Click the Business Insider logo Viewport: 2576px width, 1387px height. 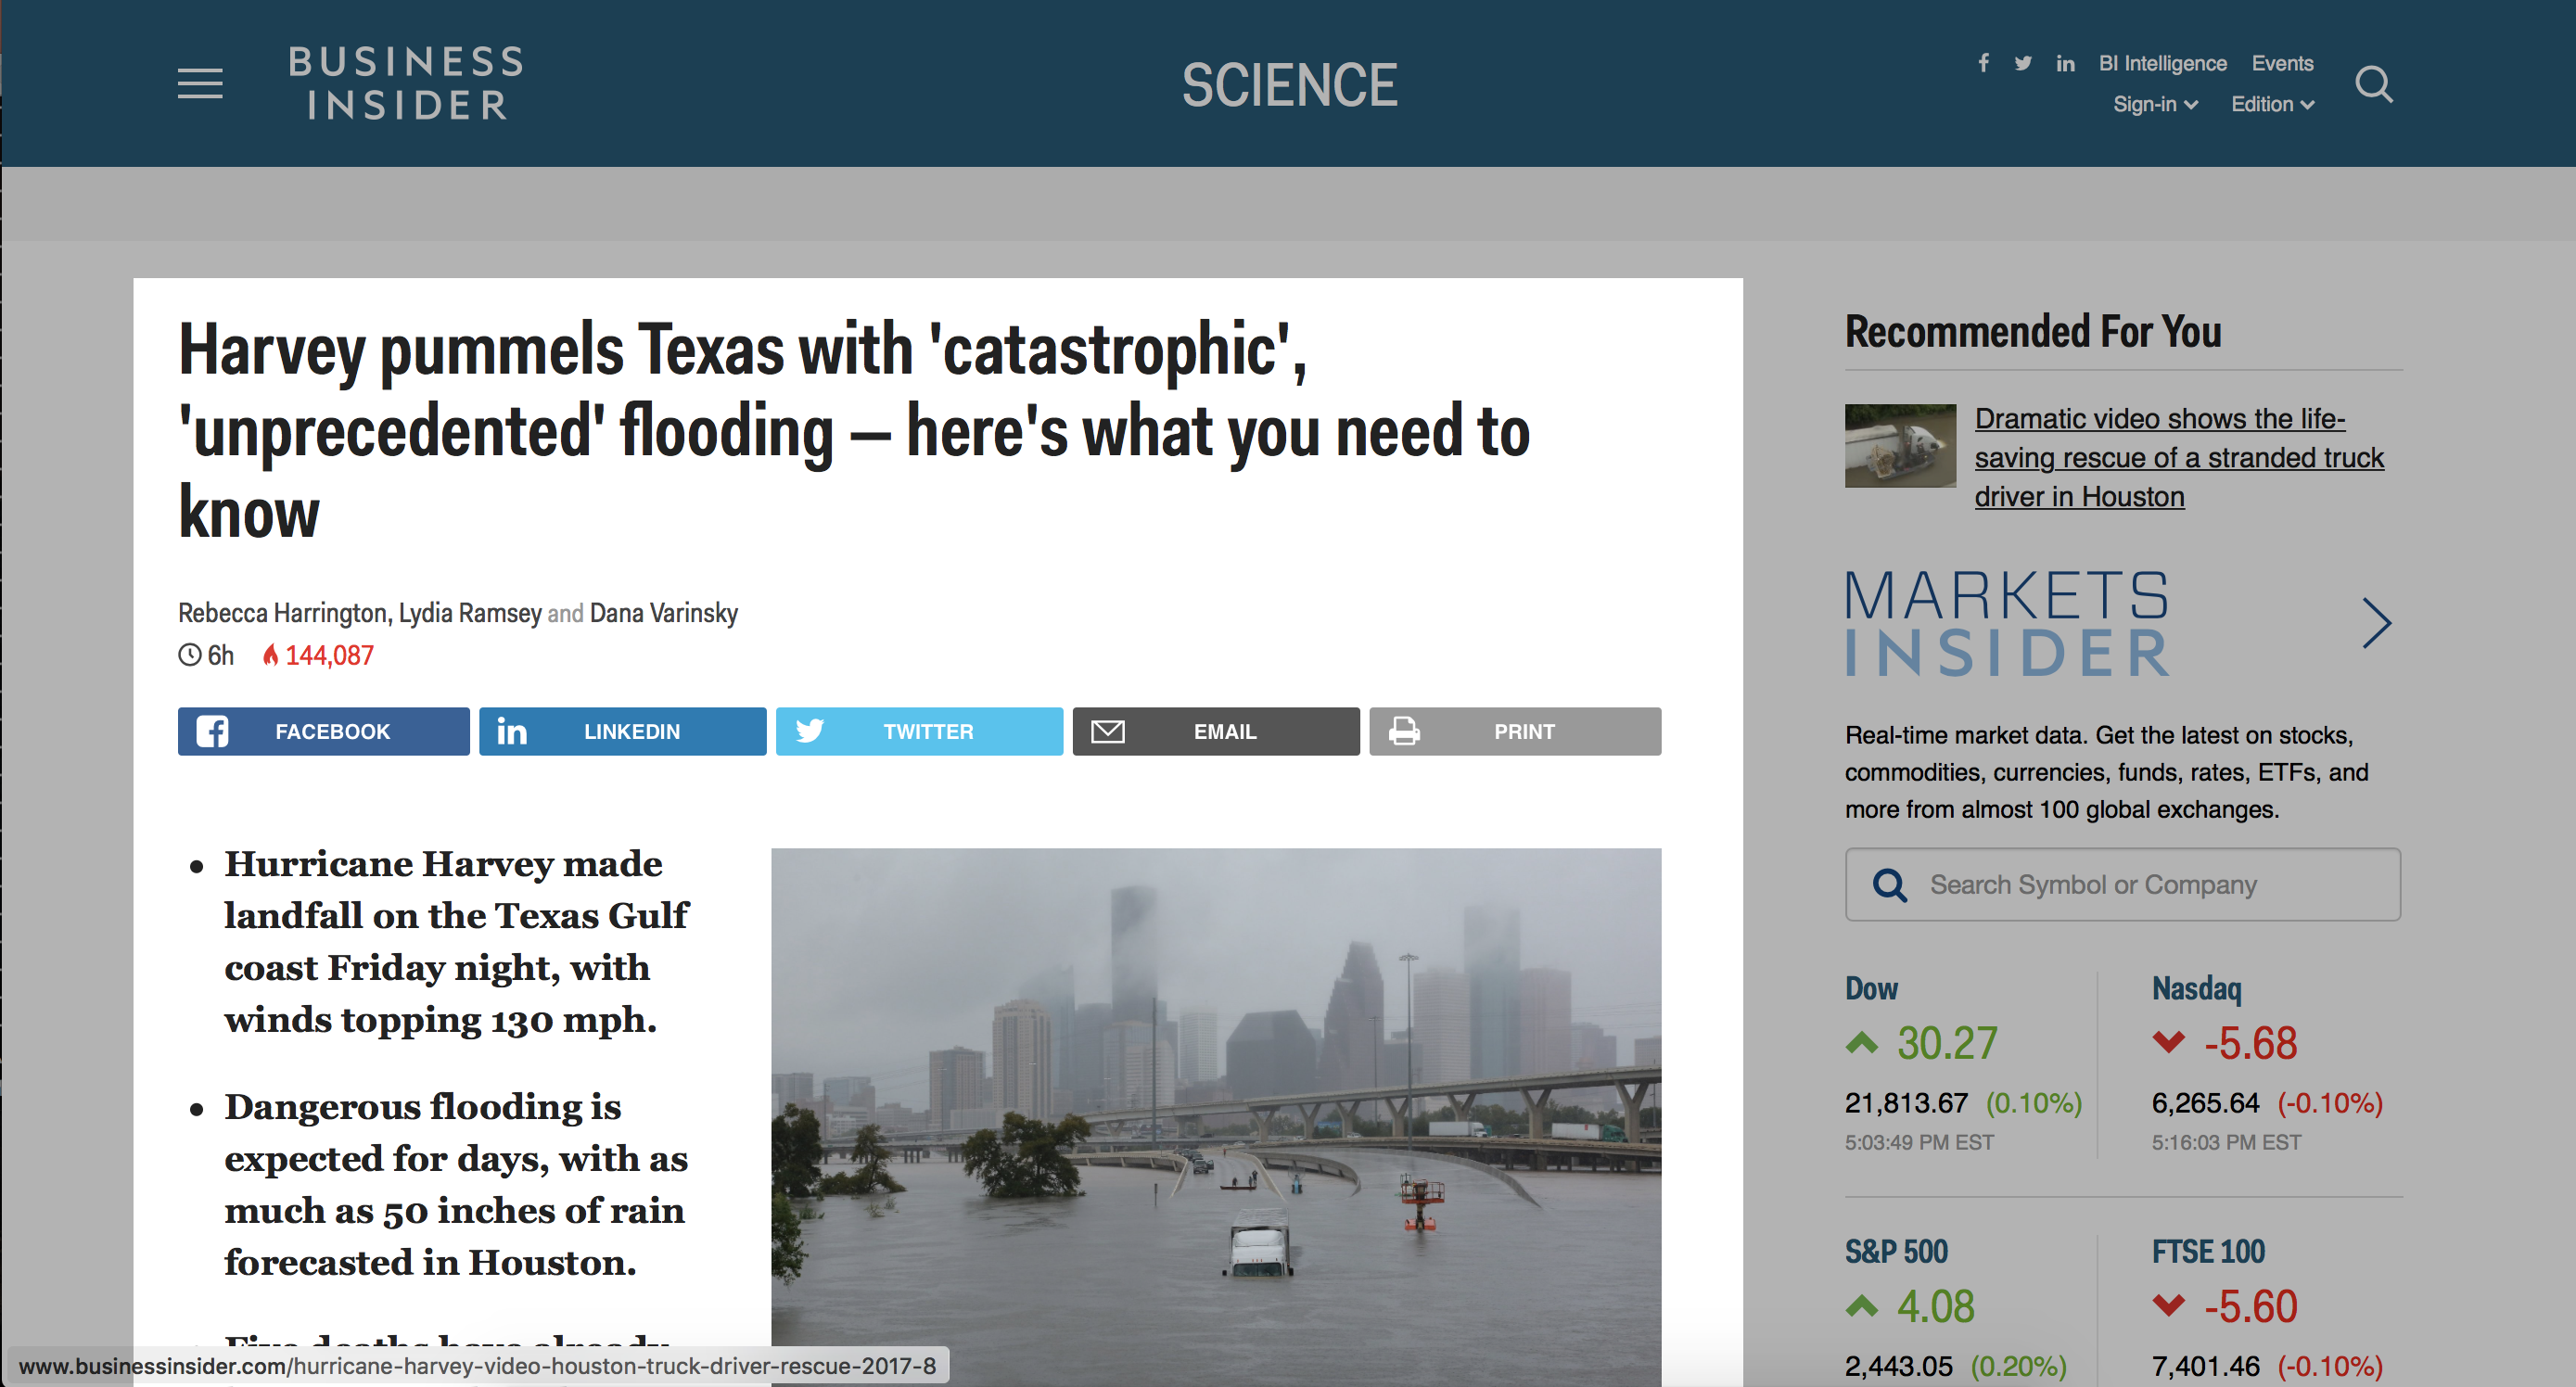(x=406, y=83)
